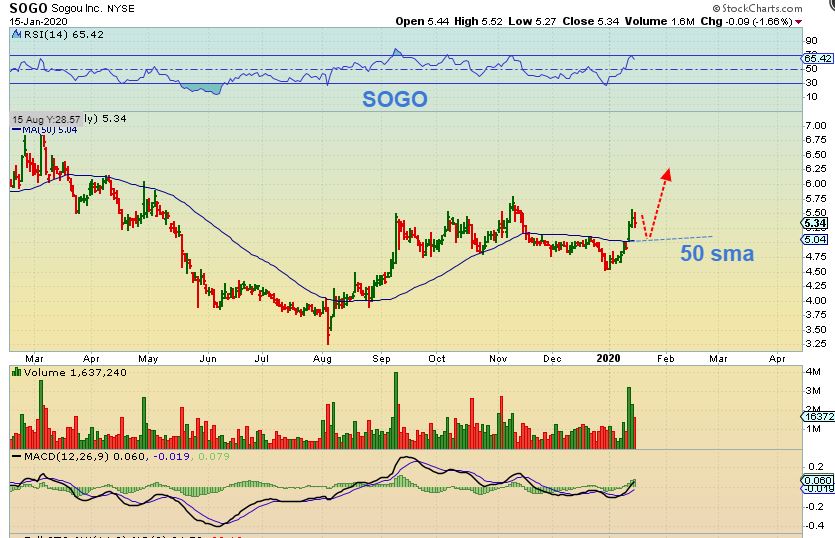
Task: Click the Volume 1.6M header value
Action: (660, 21)
